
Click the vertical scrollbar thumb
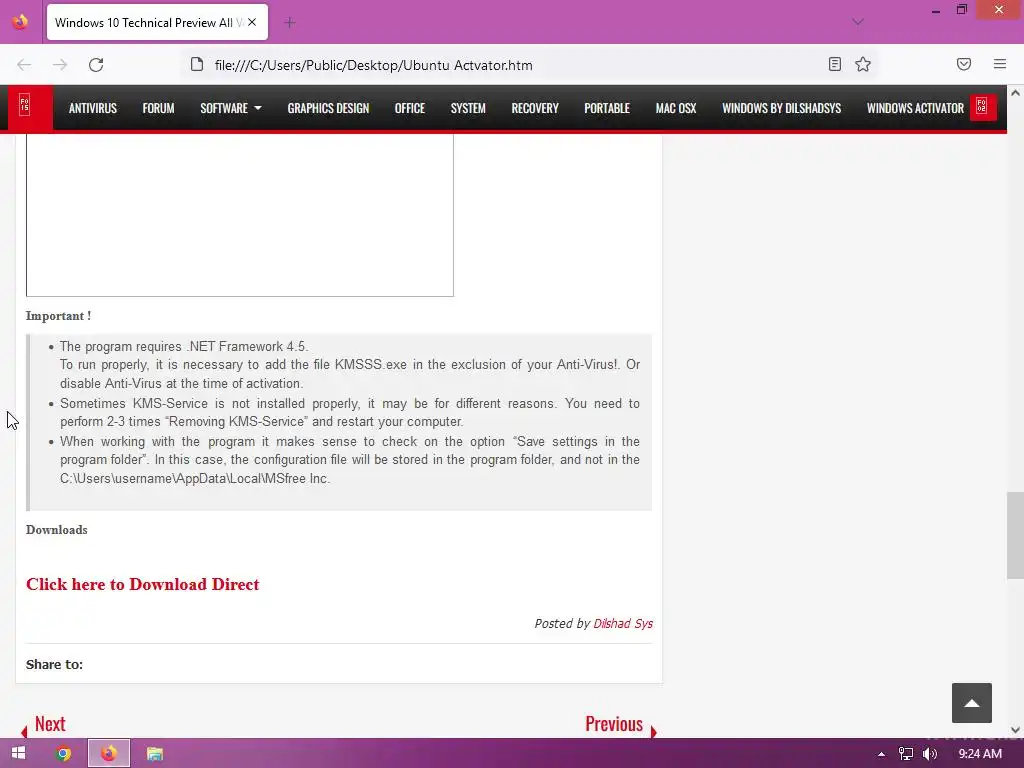coord(1015,536)
